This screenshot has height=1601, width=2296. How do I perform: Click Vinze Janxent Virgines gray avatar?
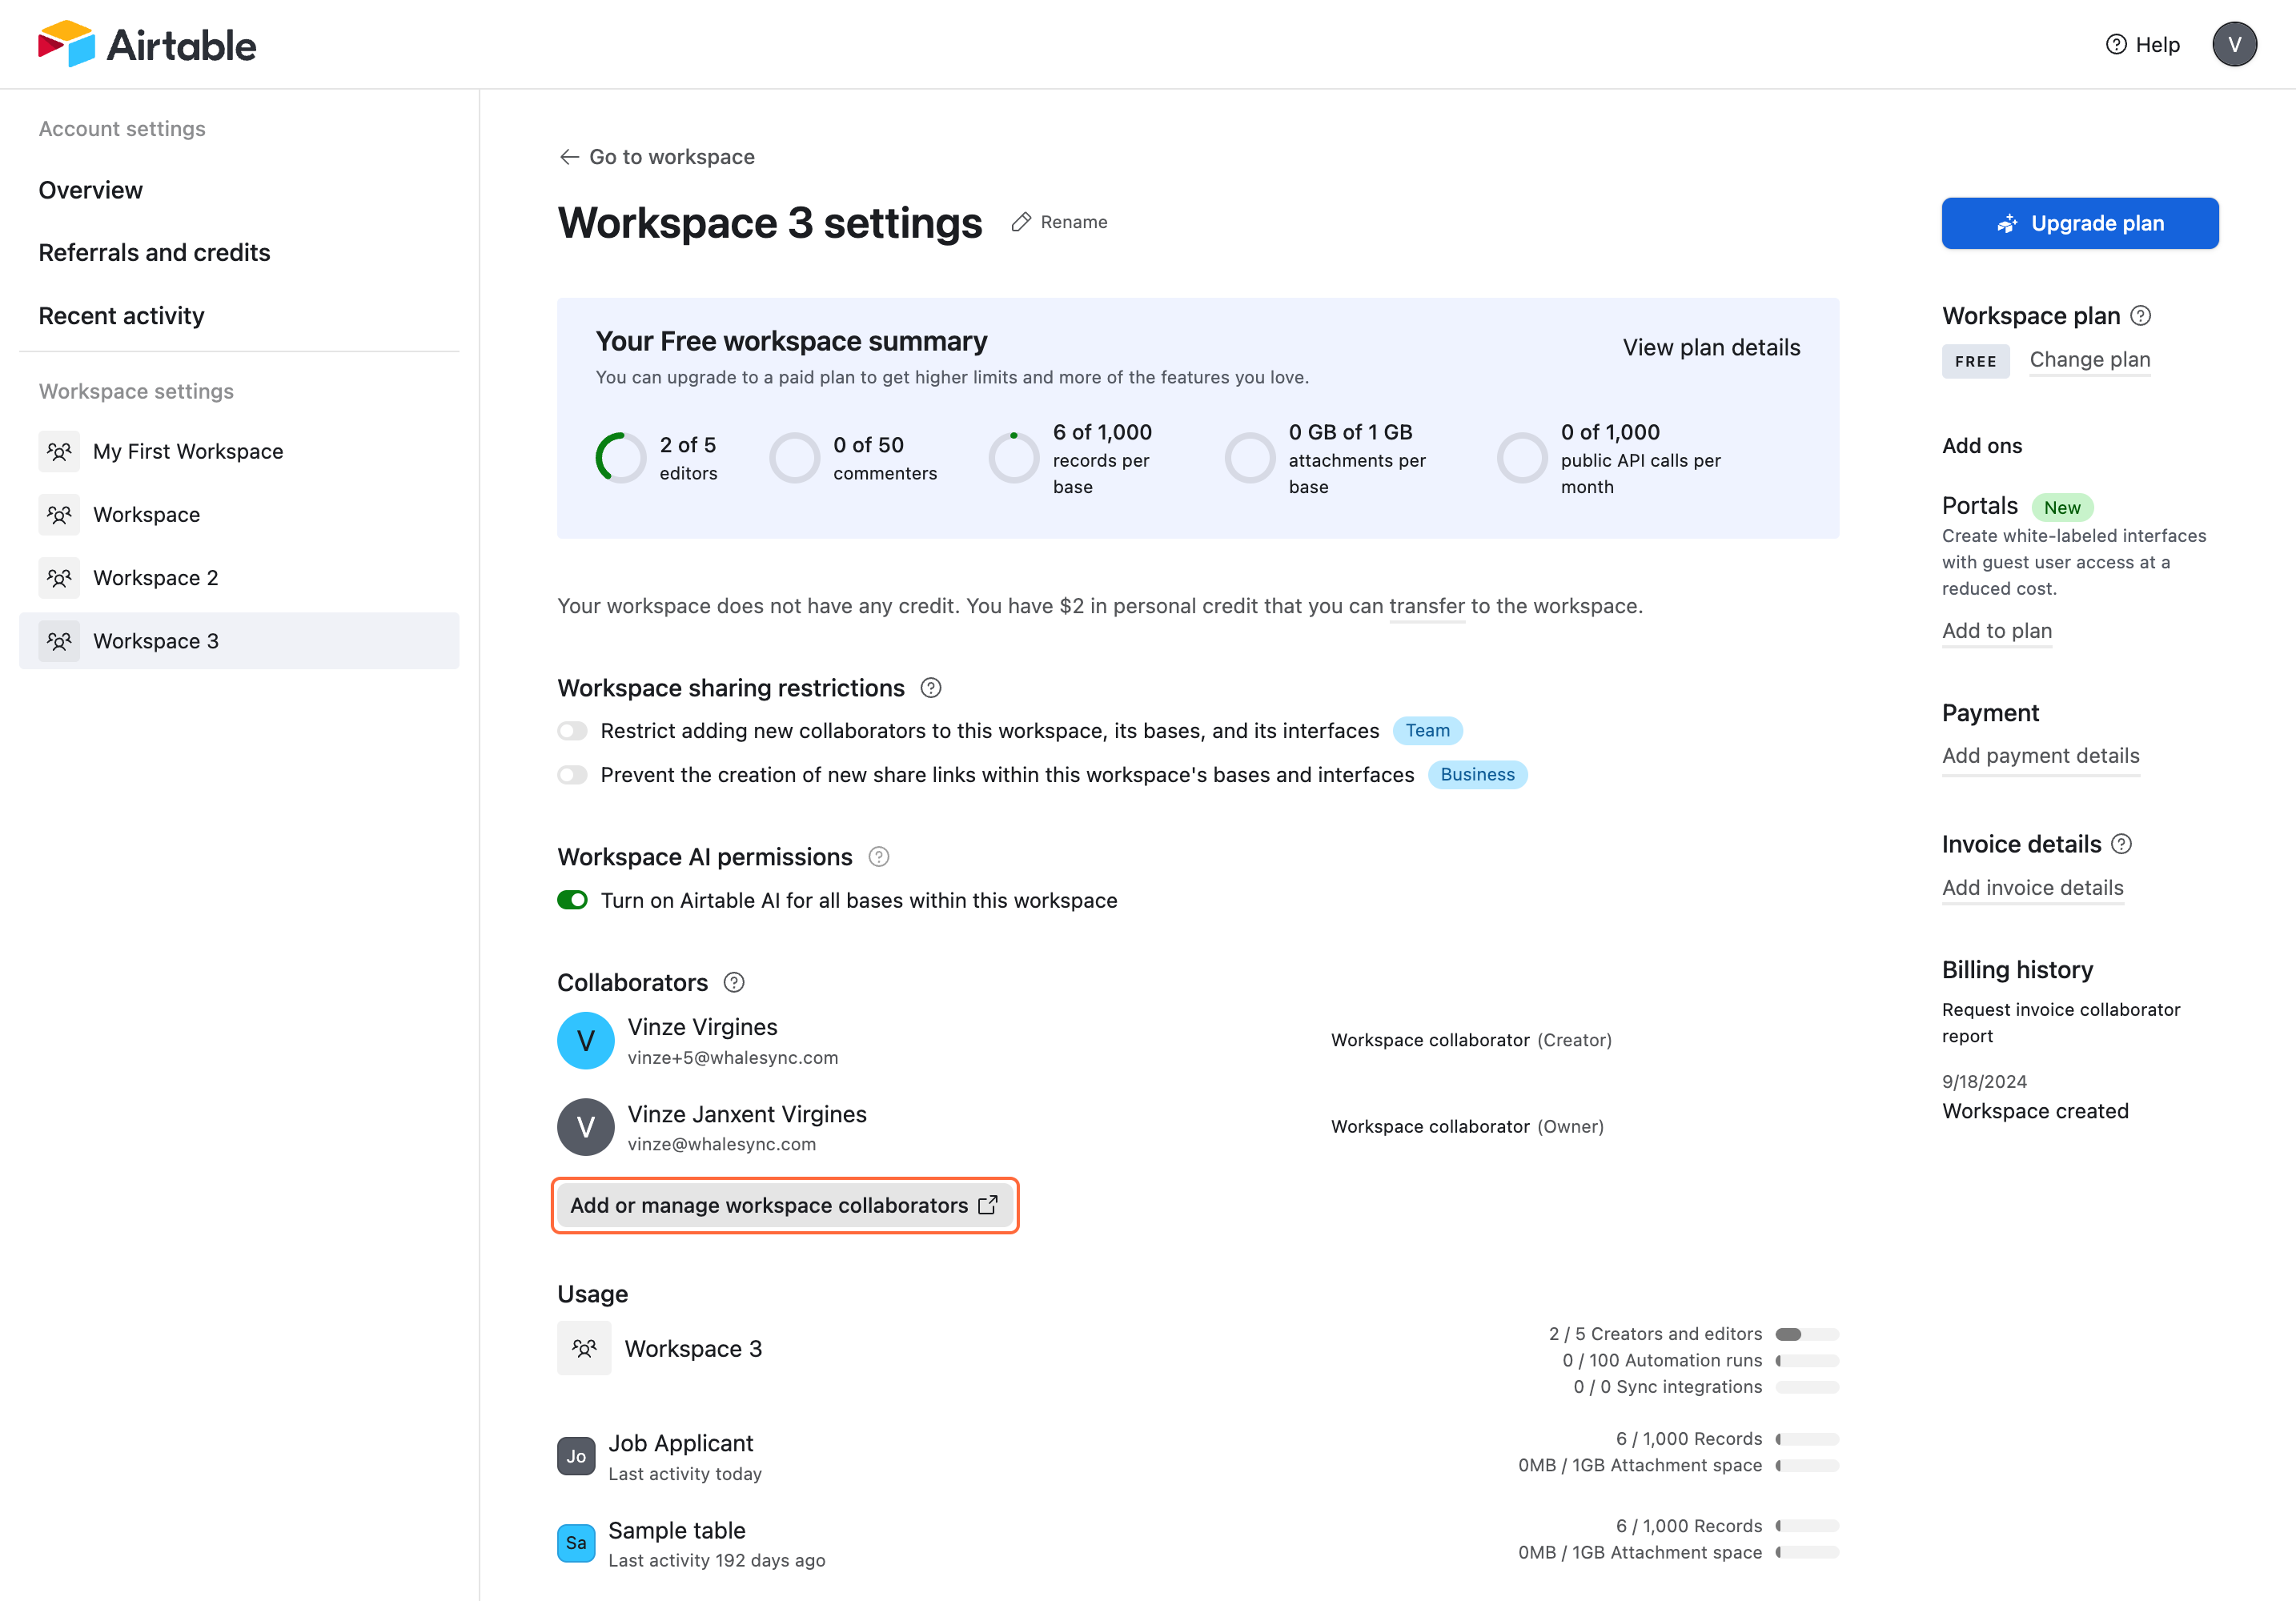[586, 1127]
